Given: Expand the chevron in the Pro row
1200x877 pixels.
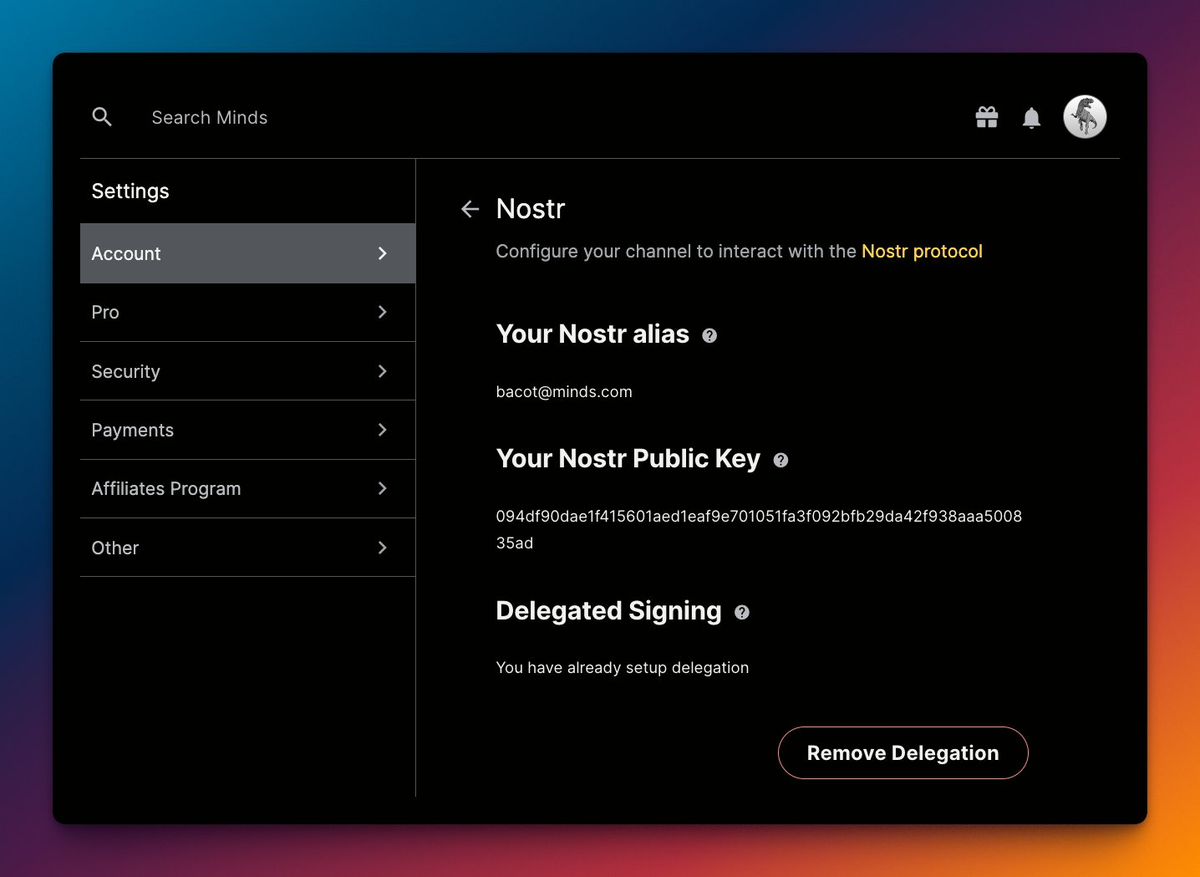Looking at the screenshot, I should (x=382, y=312).
